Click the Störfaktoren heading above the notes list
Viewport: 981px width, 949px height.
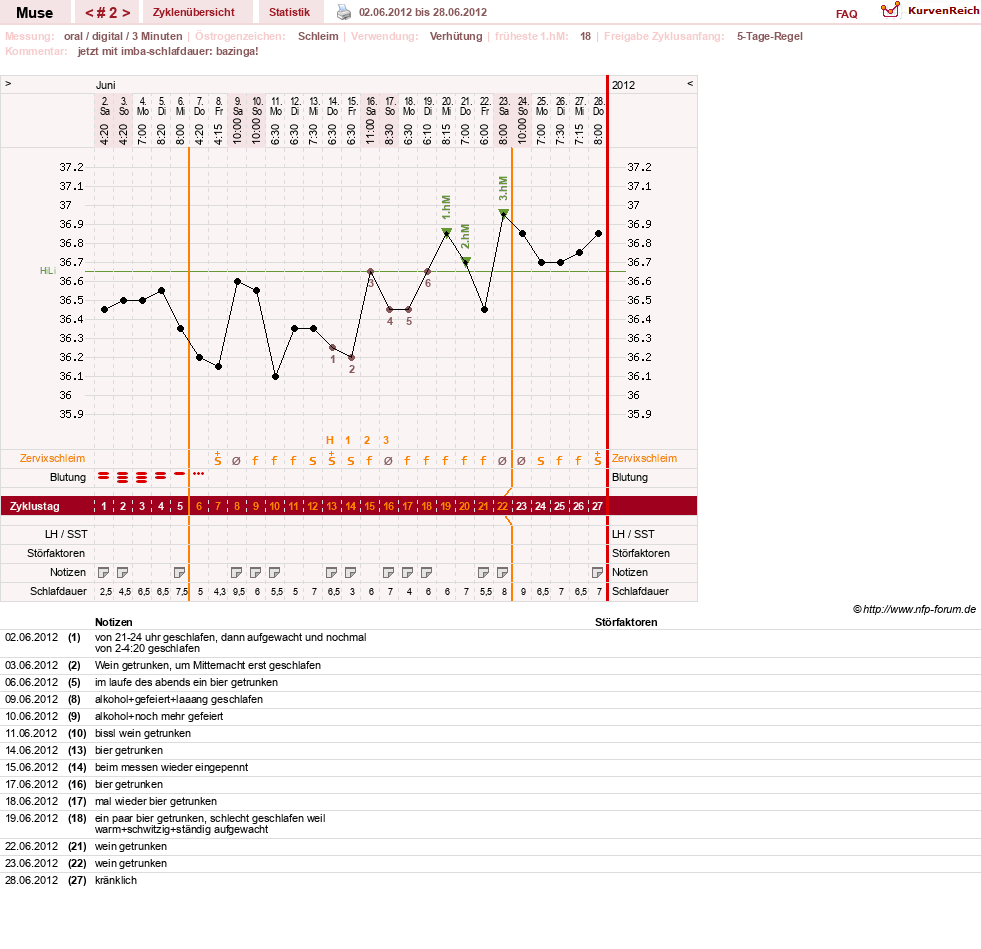pos(626,622)
